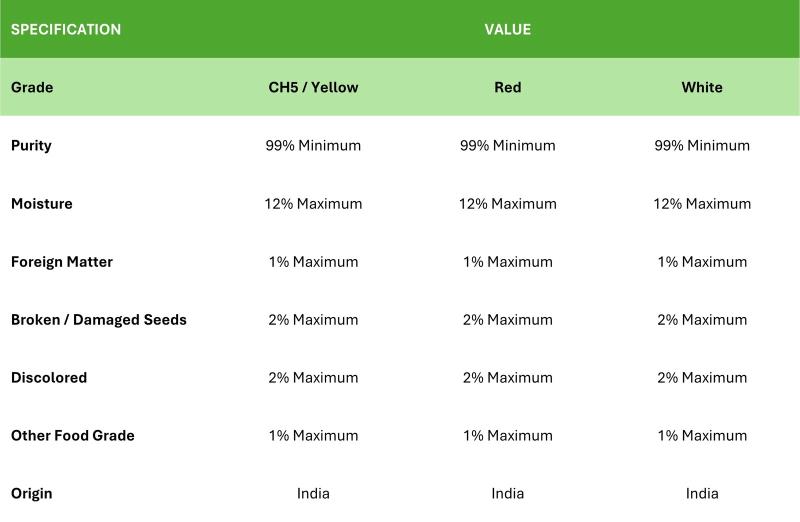Click 1% Maximum Foreign Matter for White
The image size is (800, 522).
coord(702,262)
